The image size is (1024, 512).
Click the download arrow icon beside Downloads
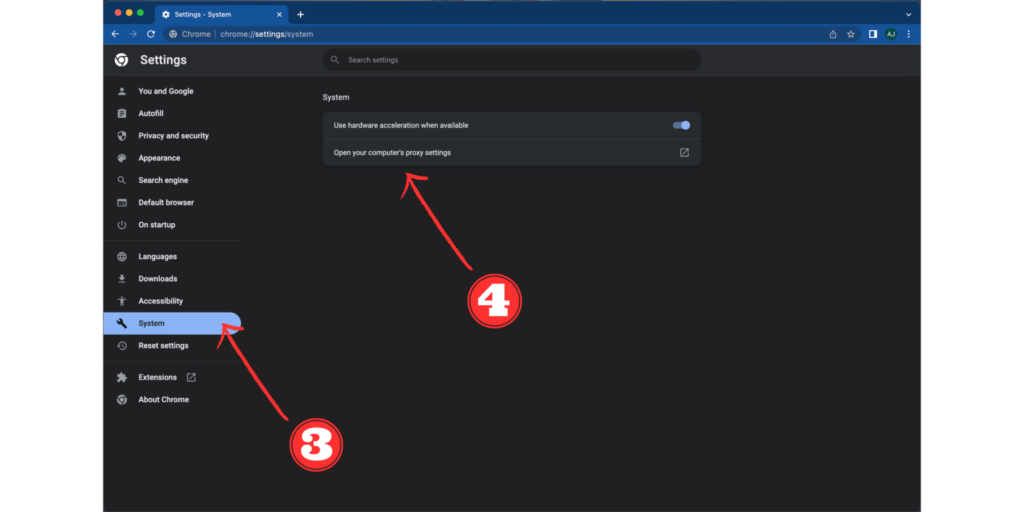tap(121, 279)
